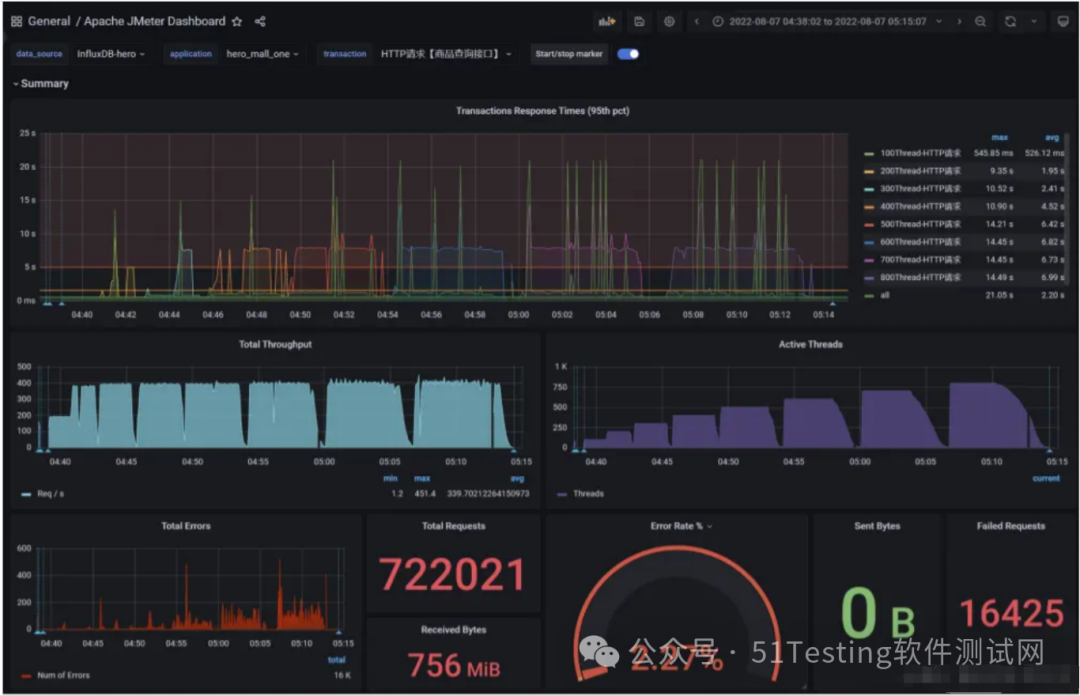
Task: Open the refresh interval dropdown arrow
Action: click(1034, 21)
